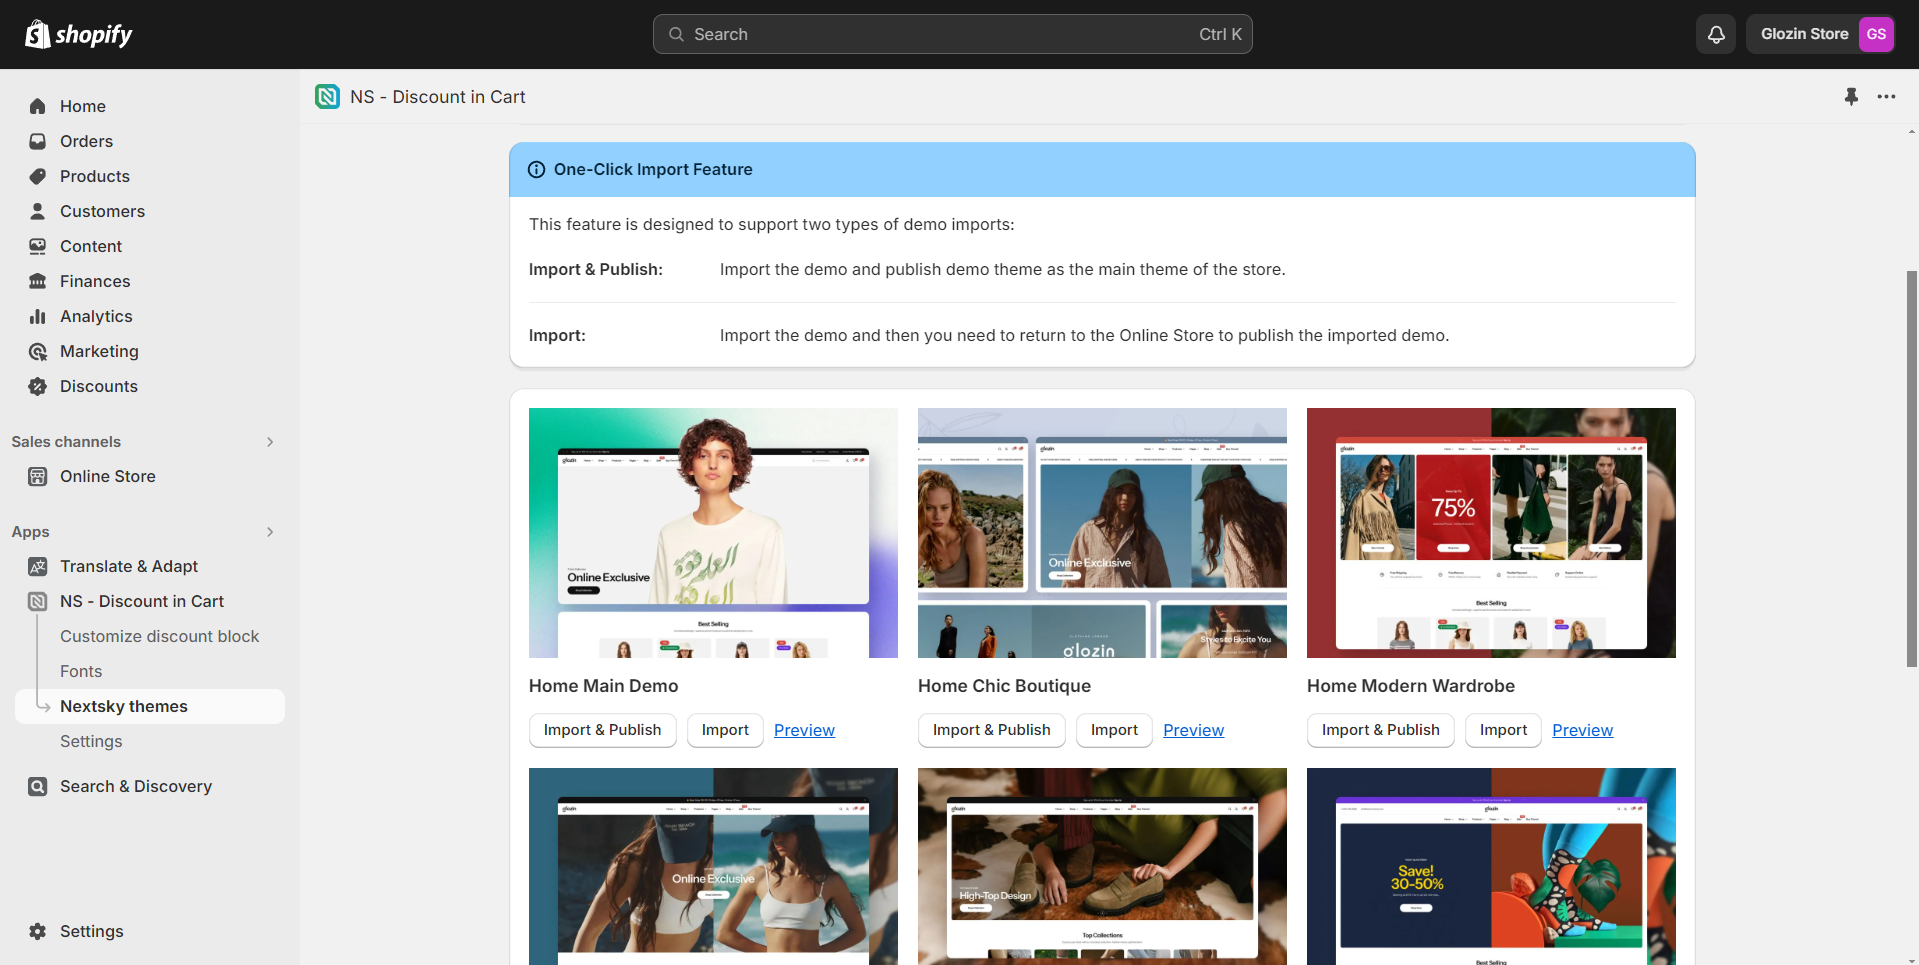This screenshot has width=1919, height=965.
Task: Import Home Chic Boutique only
Action: click(x=1114, y=730)
